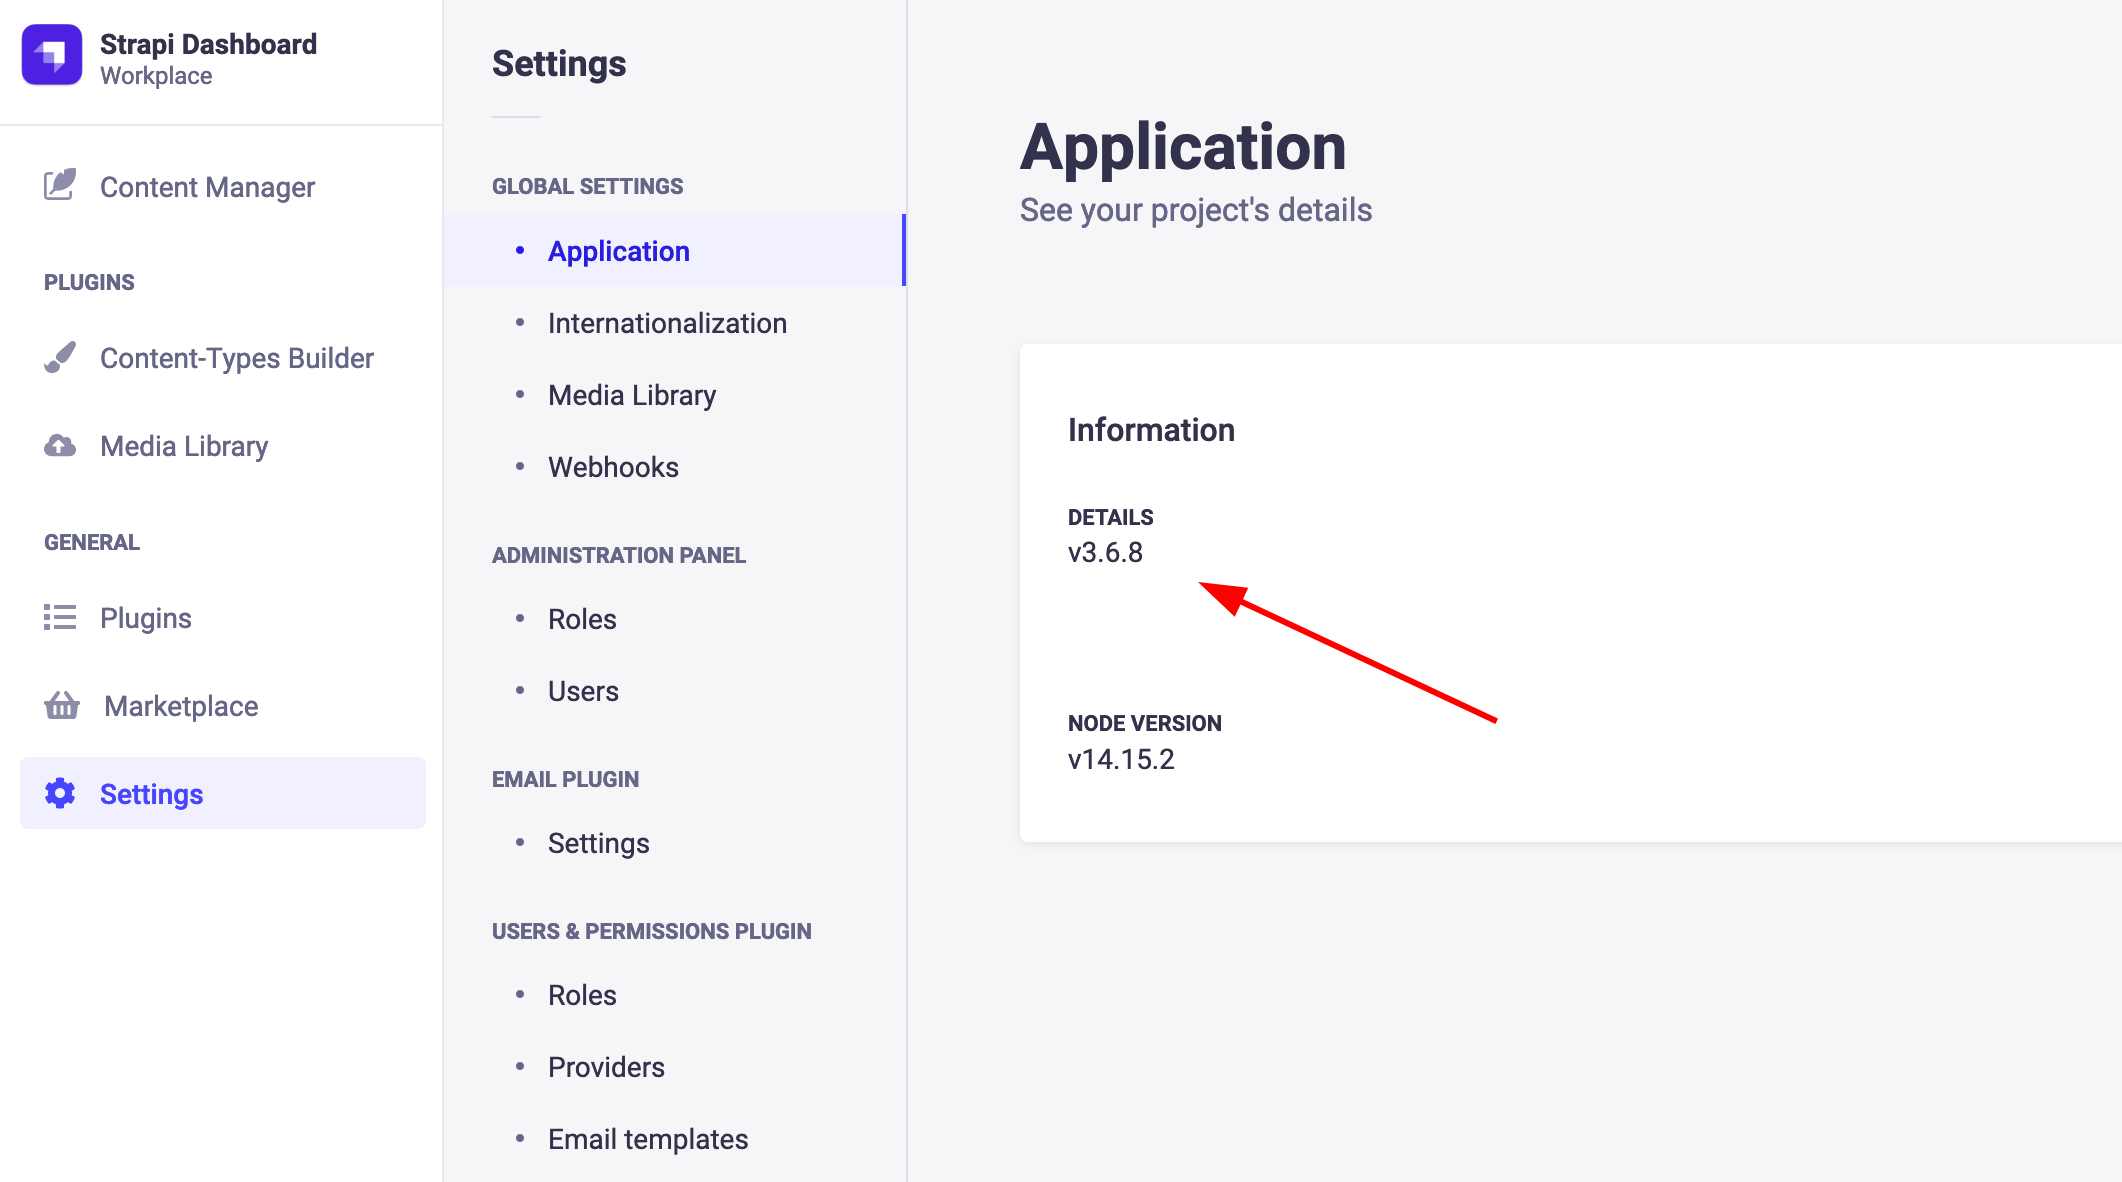Click the Settings gear icon

click(x=59, y=793)
